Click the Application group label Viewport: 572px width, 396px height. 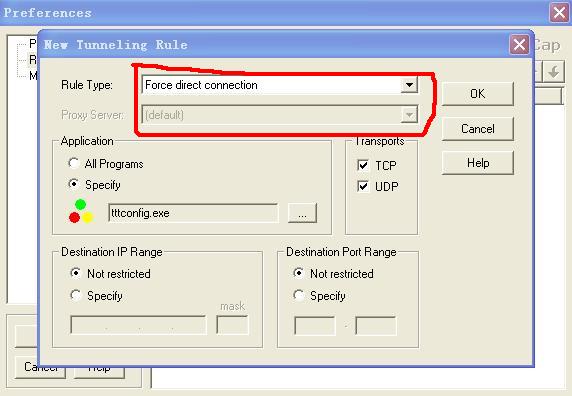[87, 141]
